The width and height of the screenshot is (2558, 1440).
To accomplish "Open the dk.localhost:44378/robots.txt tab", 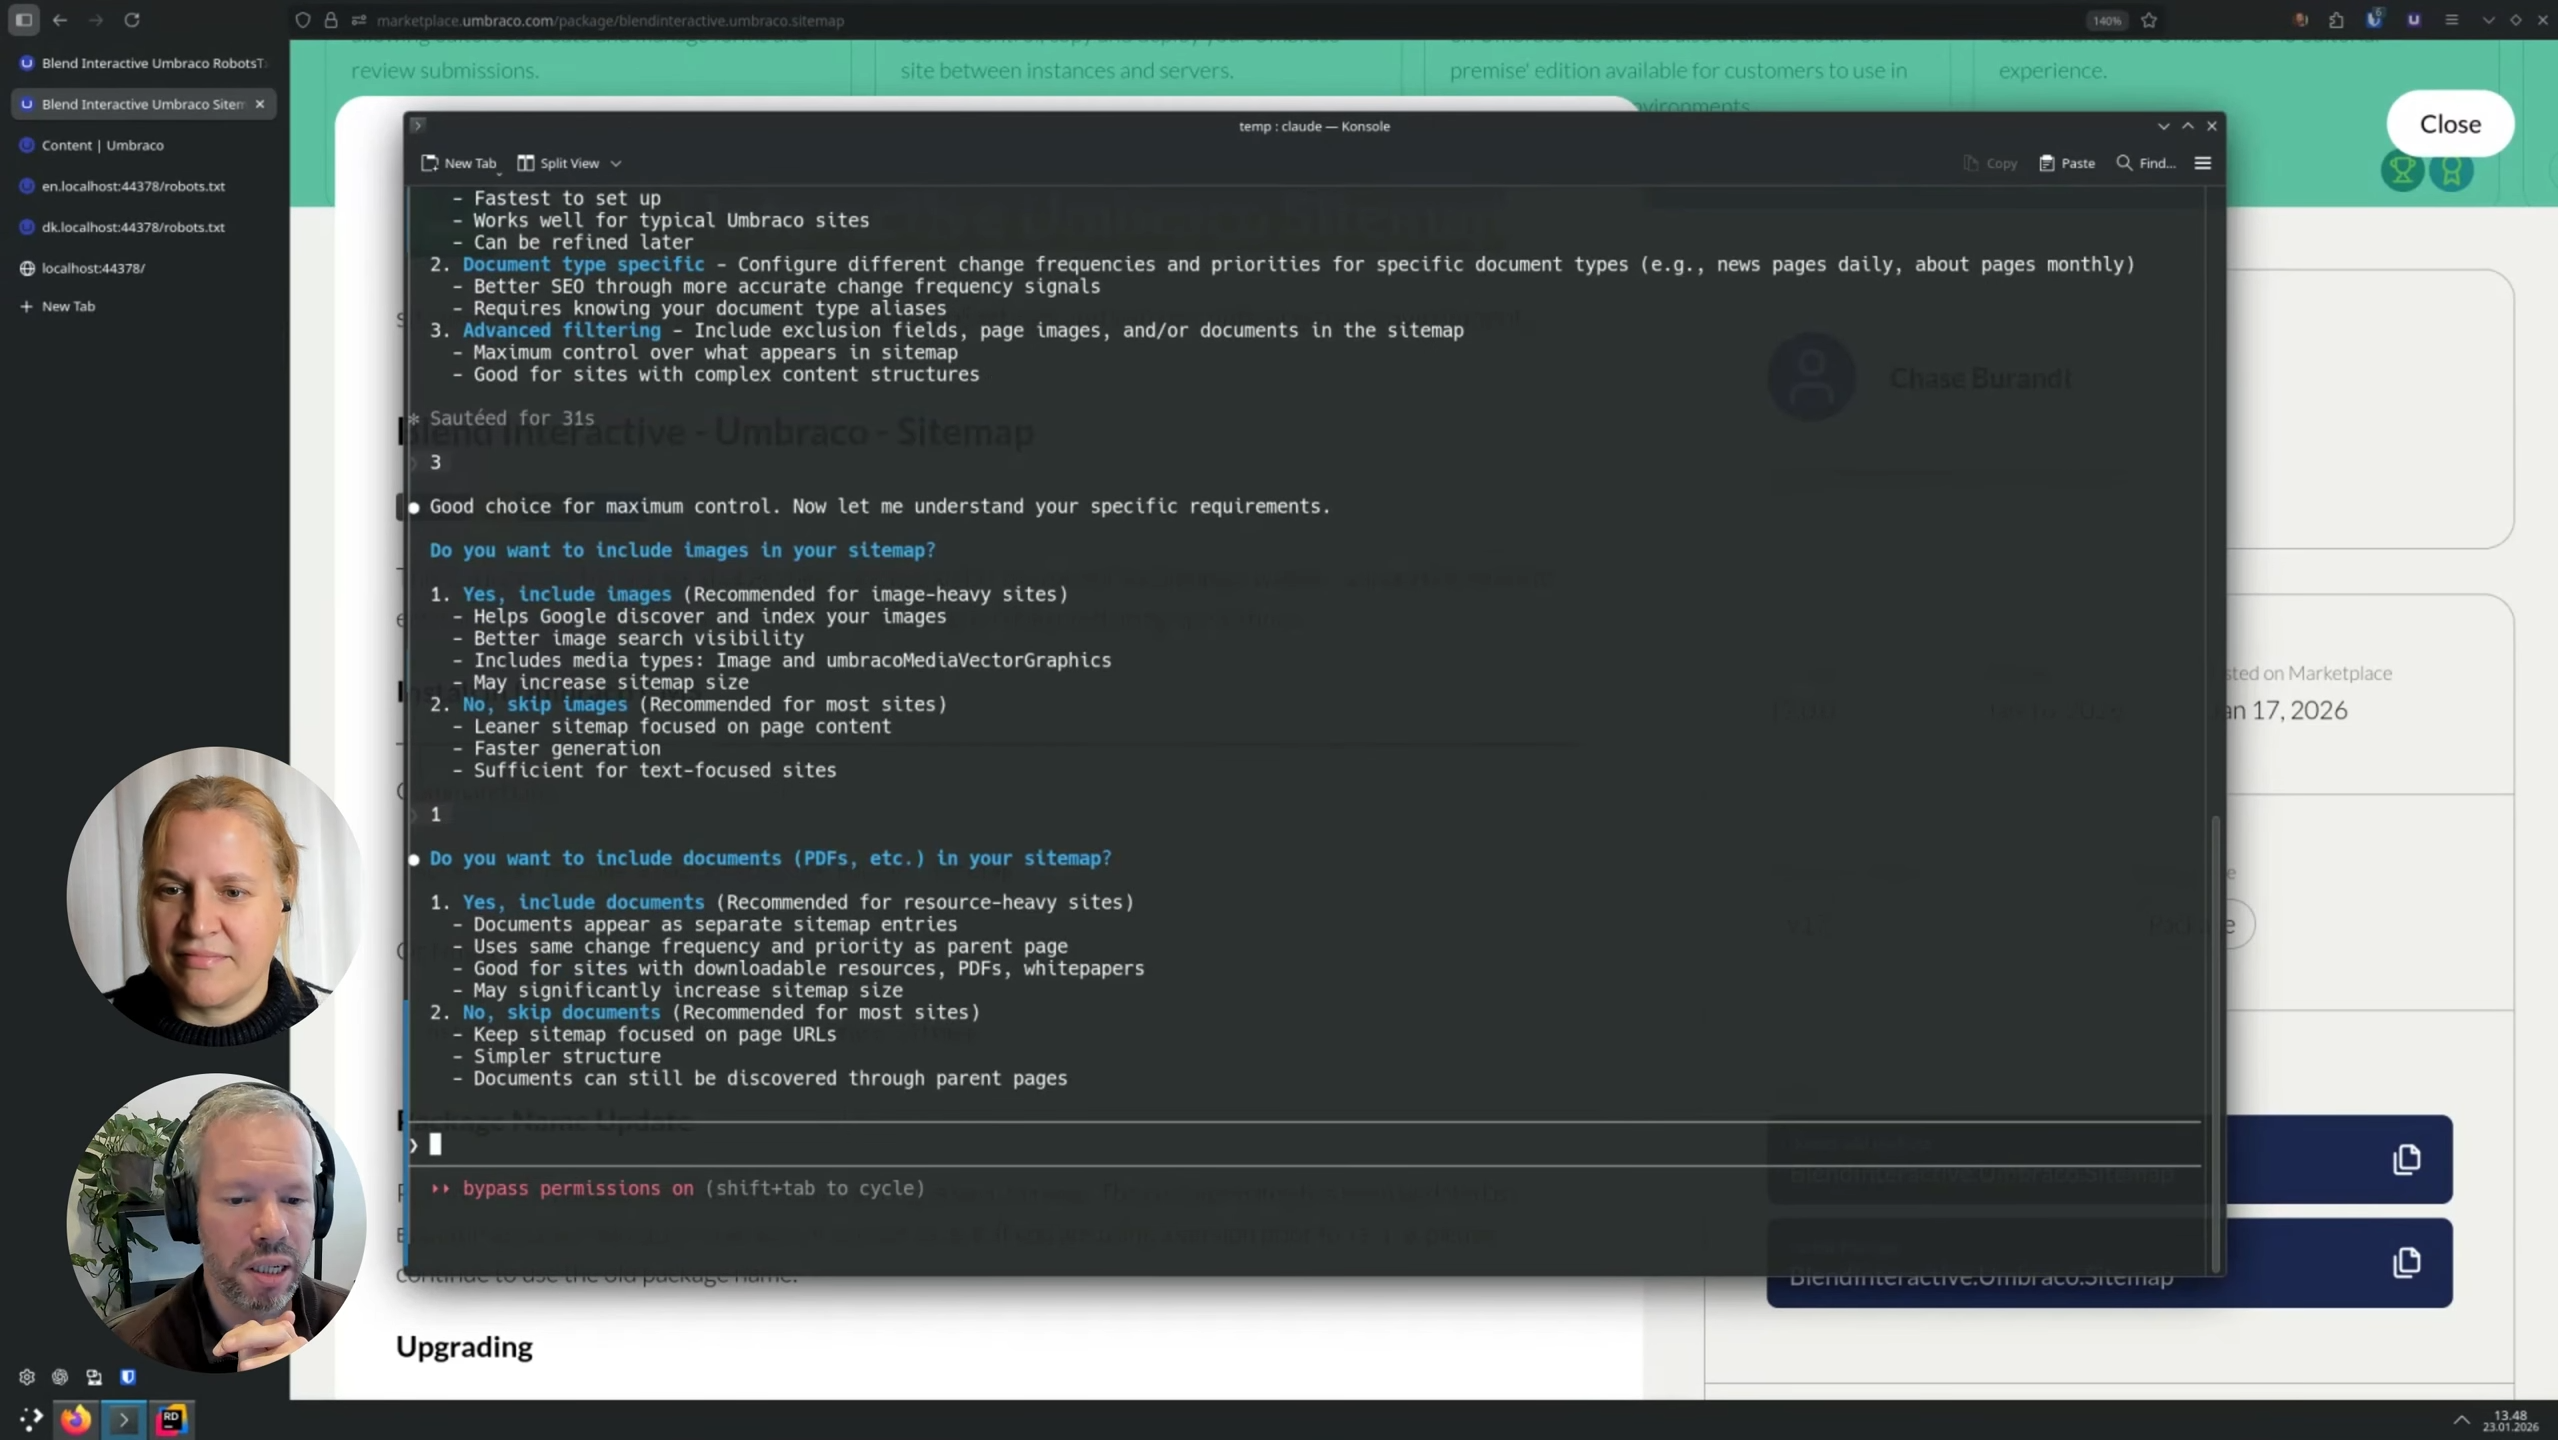I will pos(145,227).
